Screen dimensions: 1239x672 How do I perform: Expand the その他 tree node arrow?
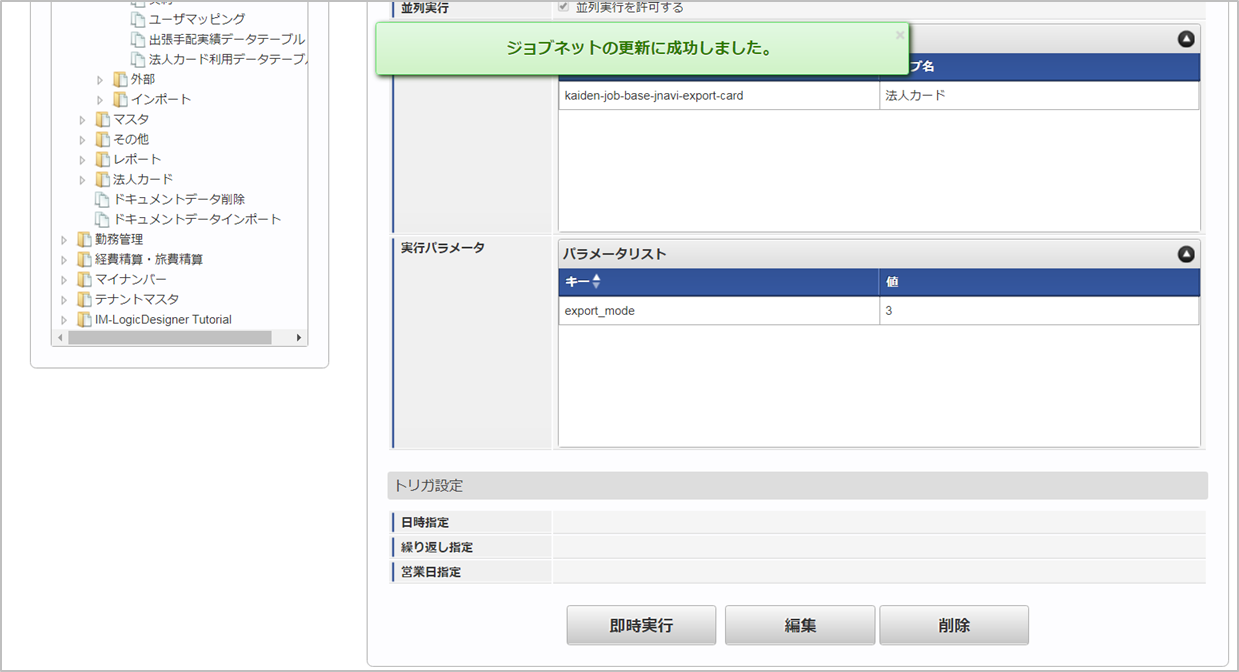[82, 139]
